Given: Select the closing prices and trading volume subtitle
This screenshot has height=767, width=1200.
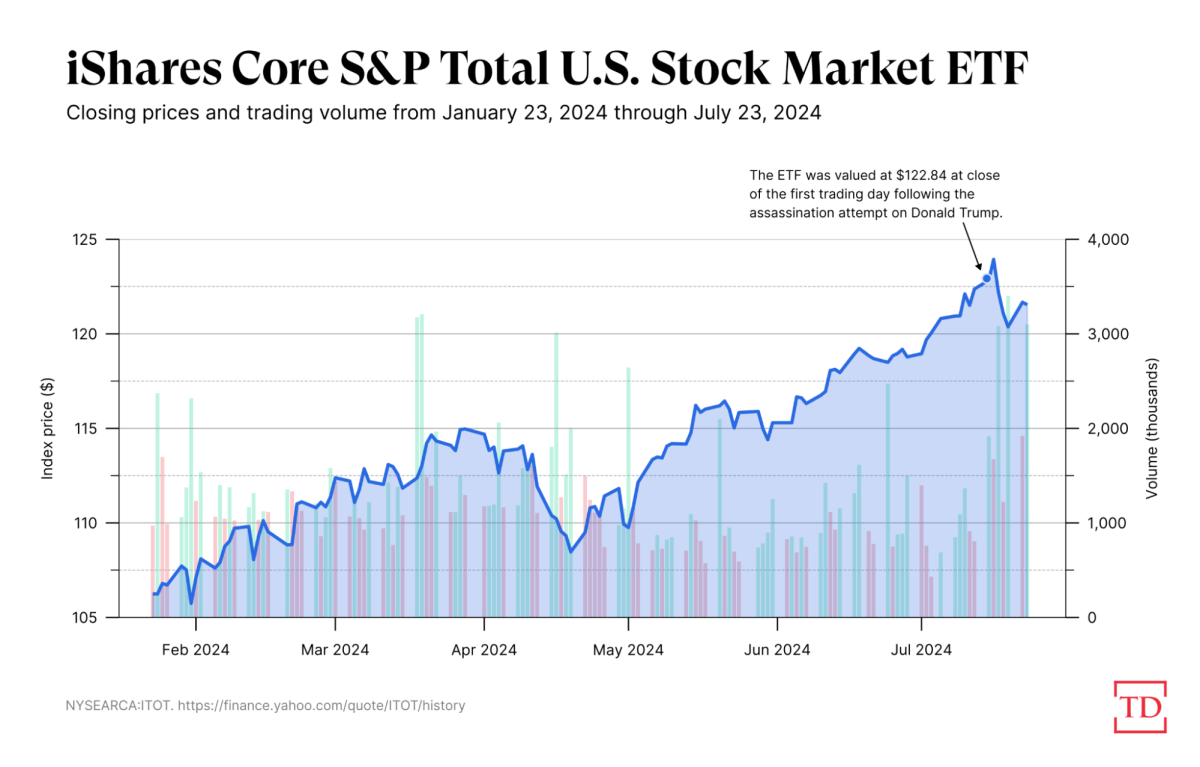Looking at the screenshot, I should [443, 113].
